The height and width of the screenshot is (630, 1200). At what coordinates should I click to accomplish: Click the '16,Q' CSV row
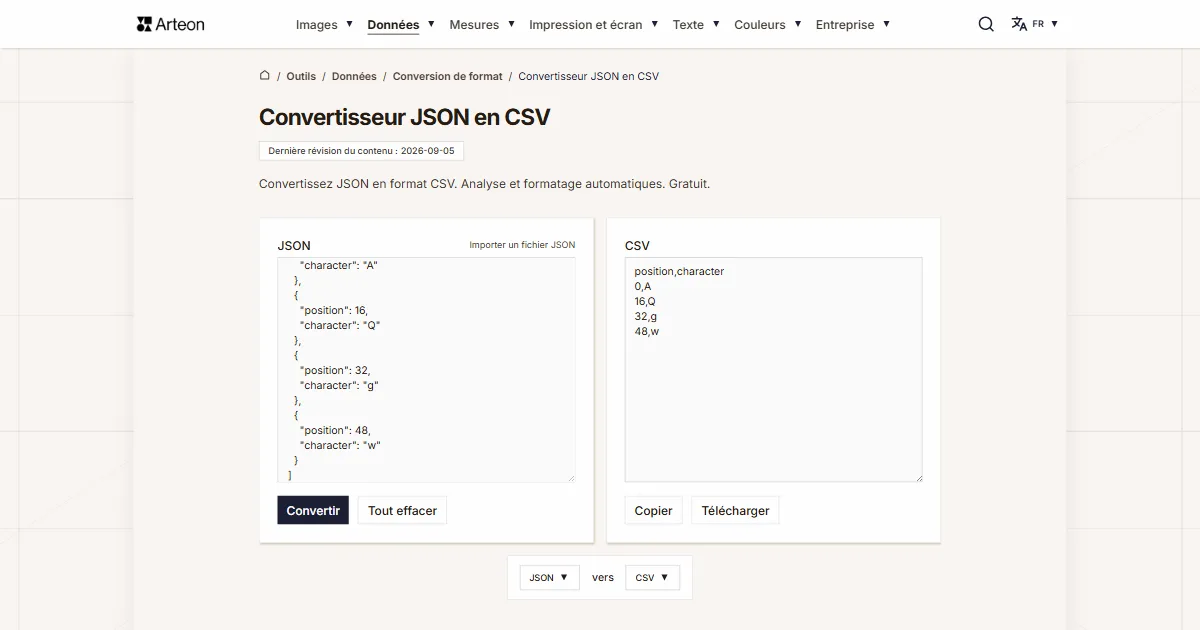coord(645,301)
